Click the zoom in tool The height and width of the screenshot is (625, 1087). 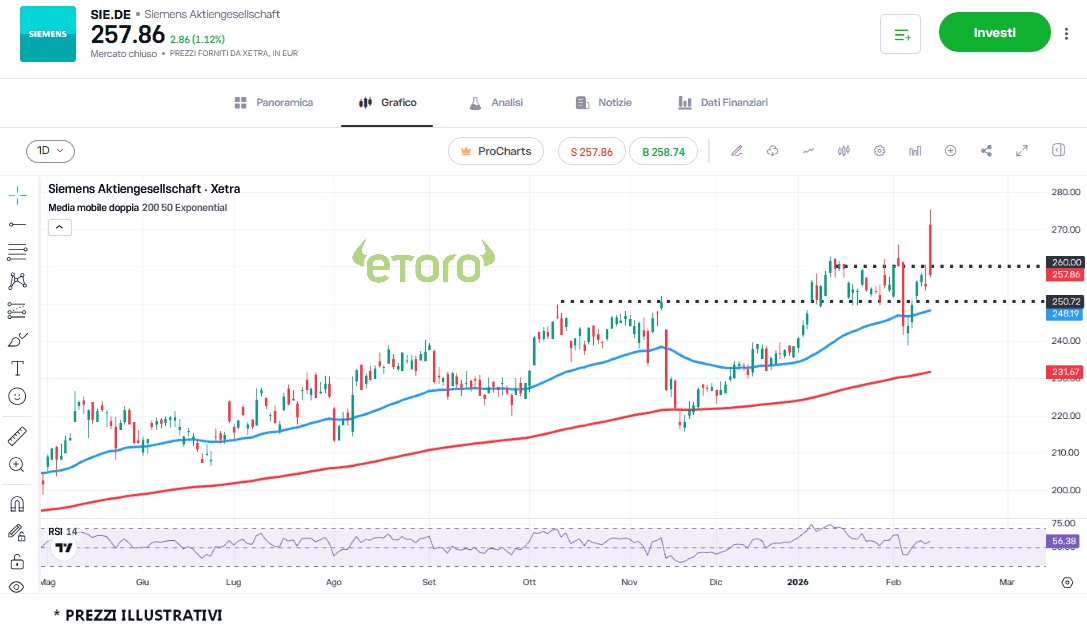pos(17,465)
